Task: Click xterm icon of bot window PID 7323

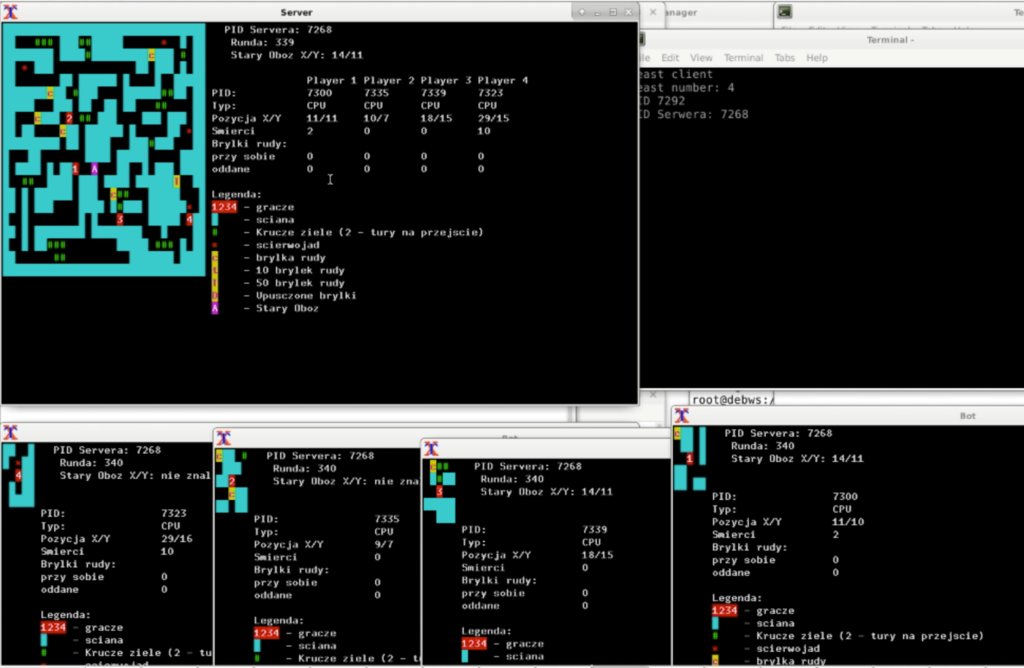Action: click(10, 432)
